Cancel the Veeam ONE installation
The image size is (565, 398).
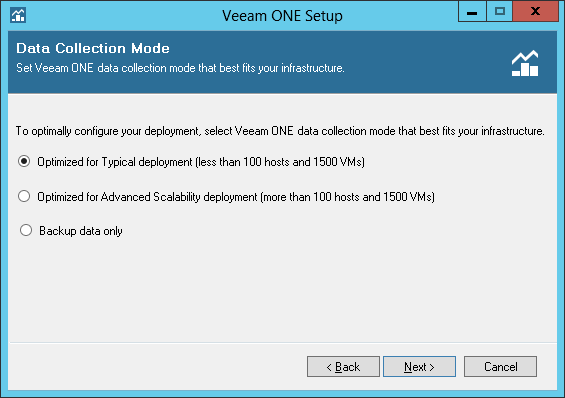tap(500, 367)
